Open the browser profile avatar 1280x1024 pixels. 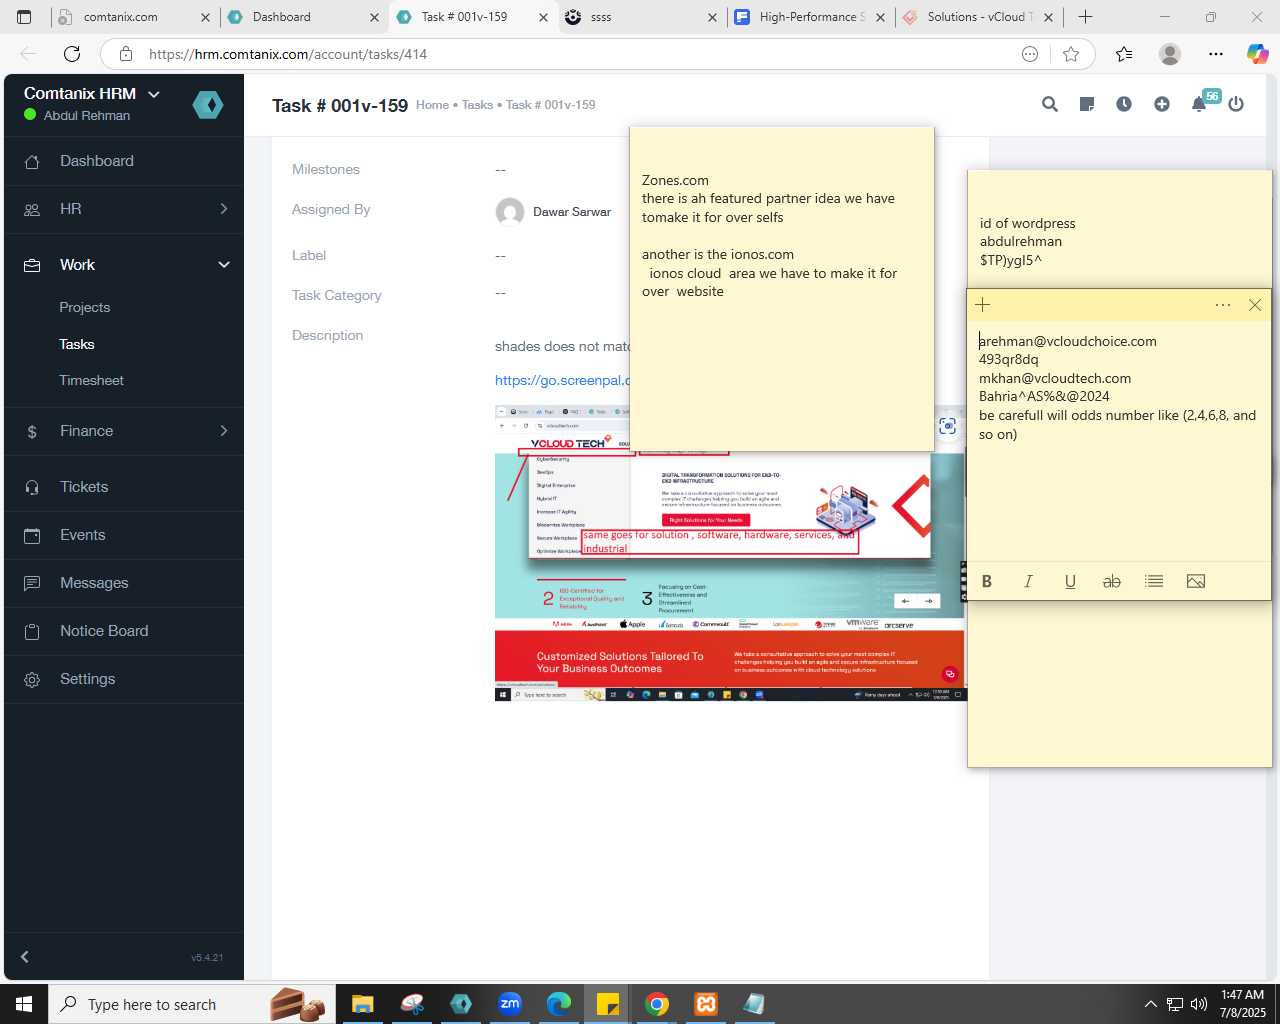tap(1170, 54)
